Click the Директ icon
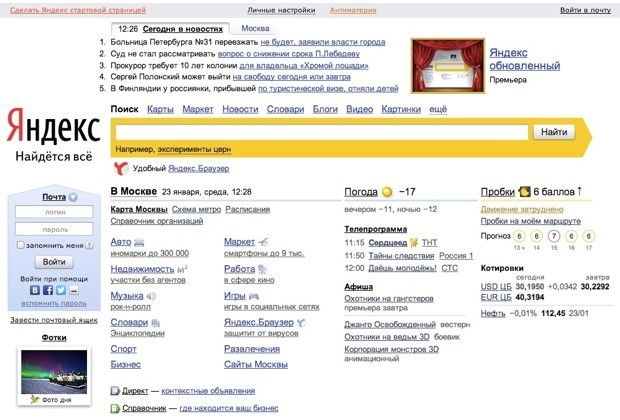 click(x=115, y=391)
